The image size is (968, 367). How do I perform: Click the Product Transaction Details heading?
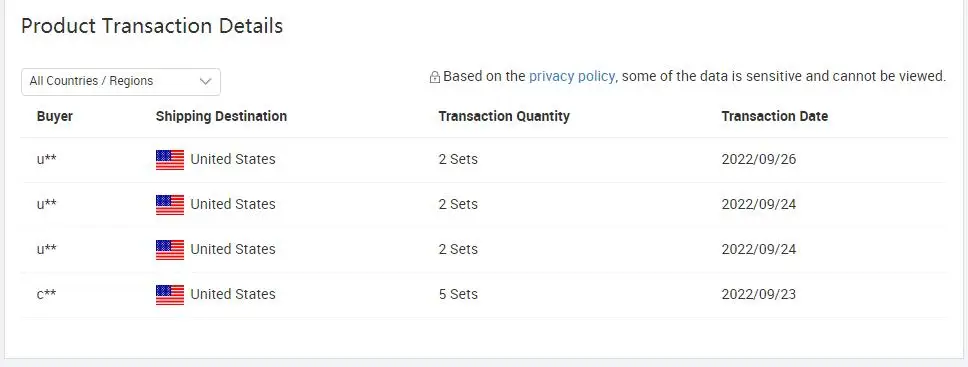click(152, 26)
